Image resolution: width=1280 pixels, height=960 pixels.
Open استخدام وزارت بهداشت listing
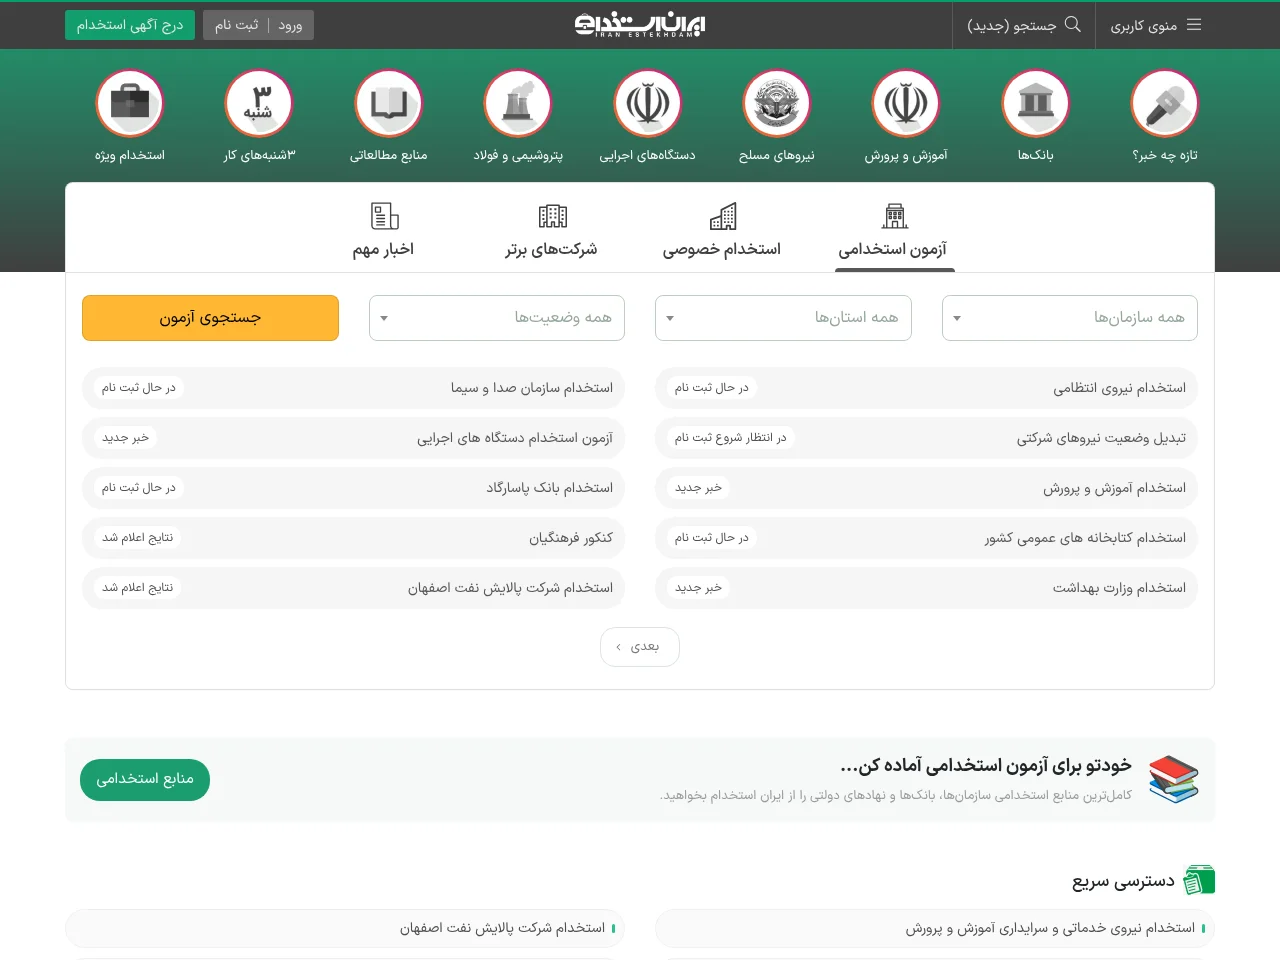[926, 588]
